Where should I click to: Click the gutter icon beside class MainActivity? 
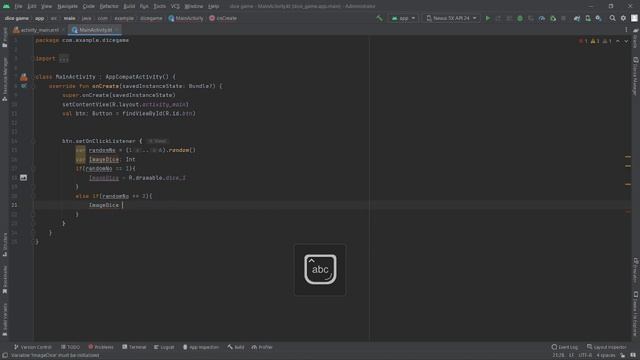[24, 77]
